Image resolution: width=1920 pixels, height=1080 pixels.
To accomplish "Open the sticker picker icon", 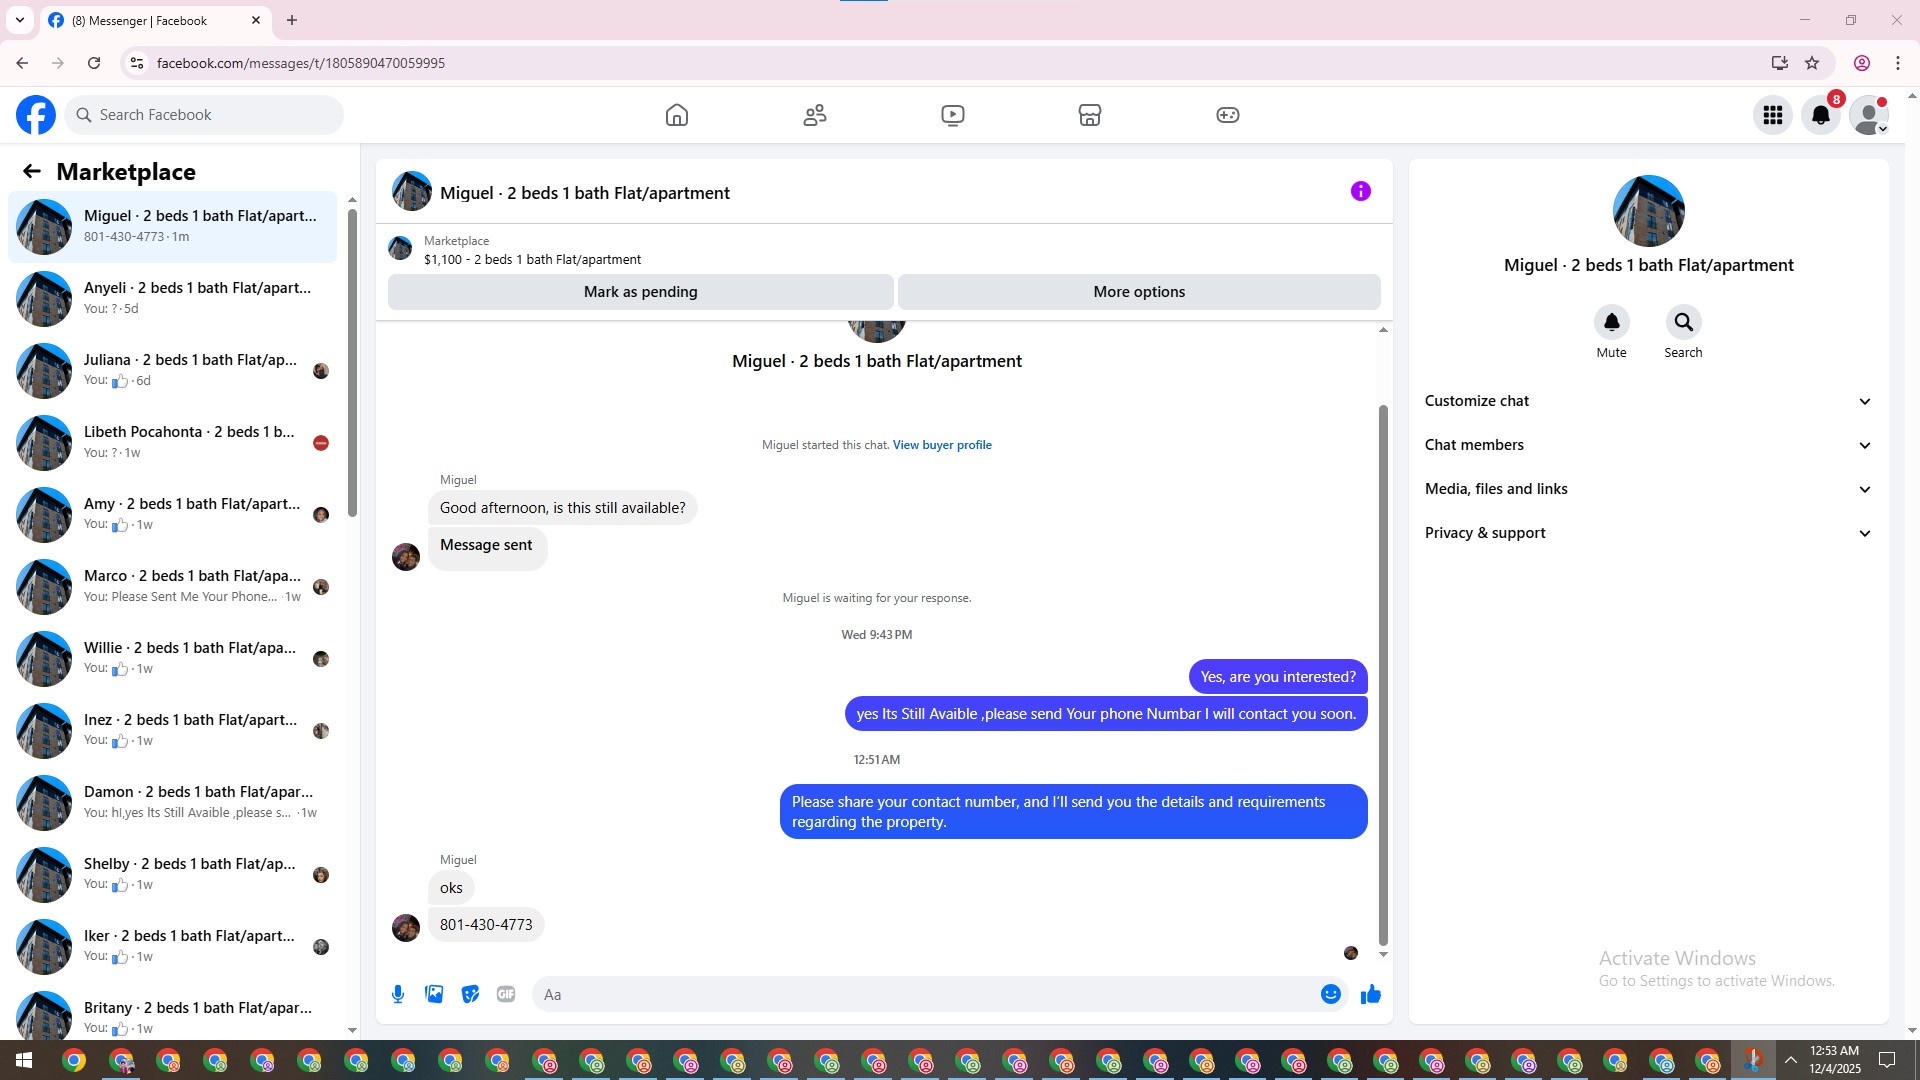I will (x=470, y=994).
